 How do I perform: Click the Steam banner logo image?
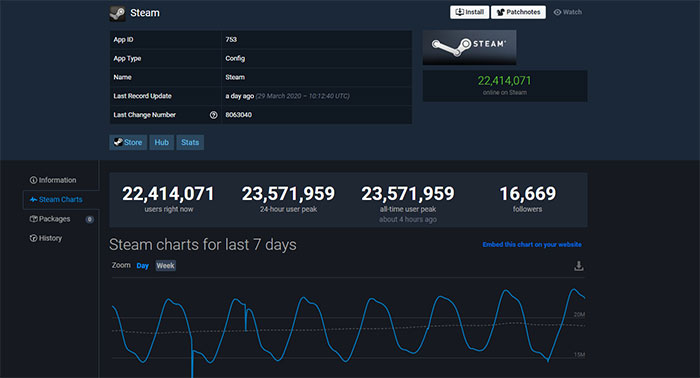coord(469,47)
